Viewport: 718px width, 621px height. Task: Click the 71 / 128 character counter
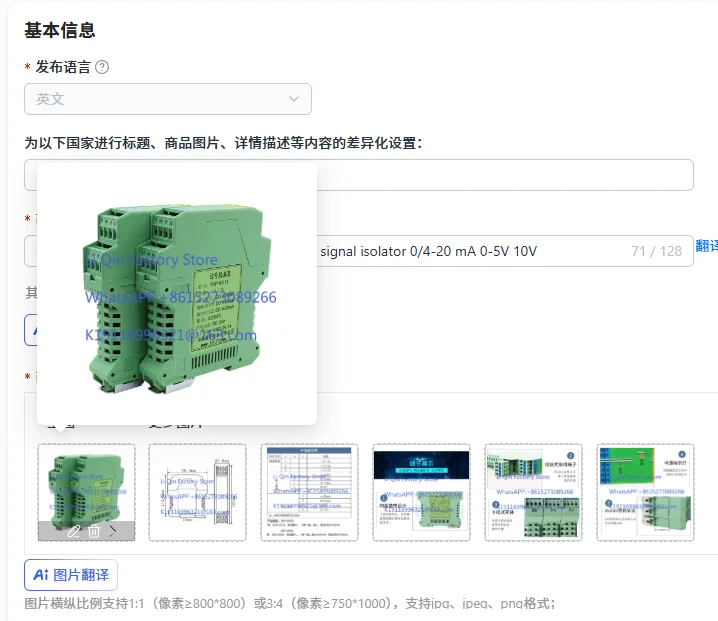click(657, 251)
